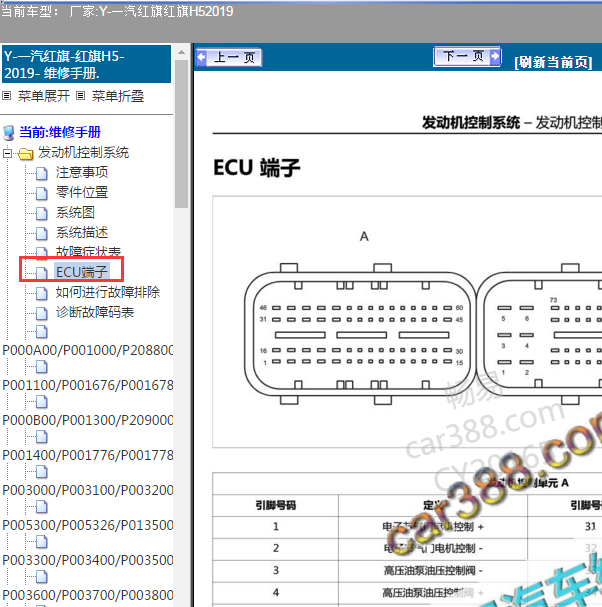Click the page icon beside 诊断故障码表

42,313
